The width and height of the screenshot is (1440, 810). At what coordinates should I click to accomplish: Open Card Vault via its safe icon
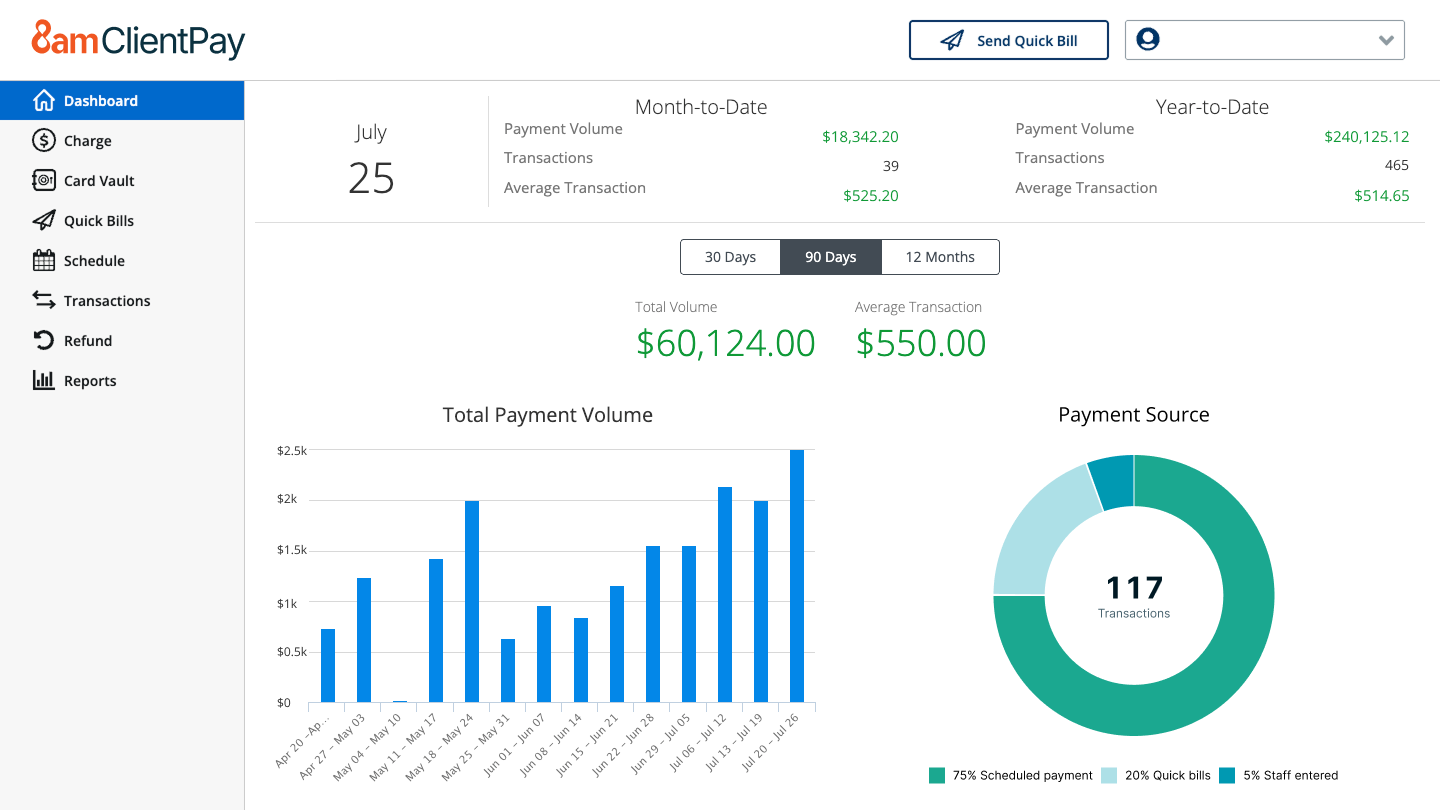[x=43, y=180]
